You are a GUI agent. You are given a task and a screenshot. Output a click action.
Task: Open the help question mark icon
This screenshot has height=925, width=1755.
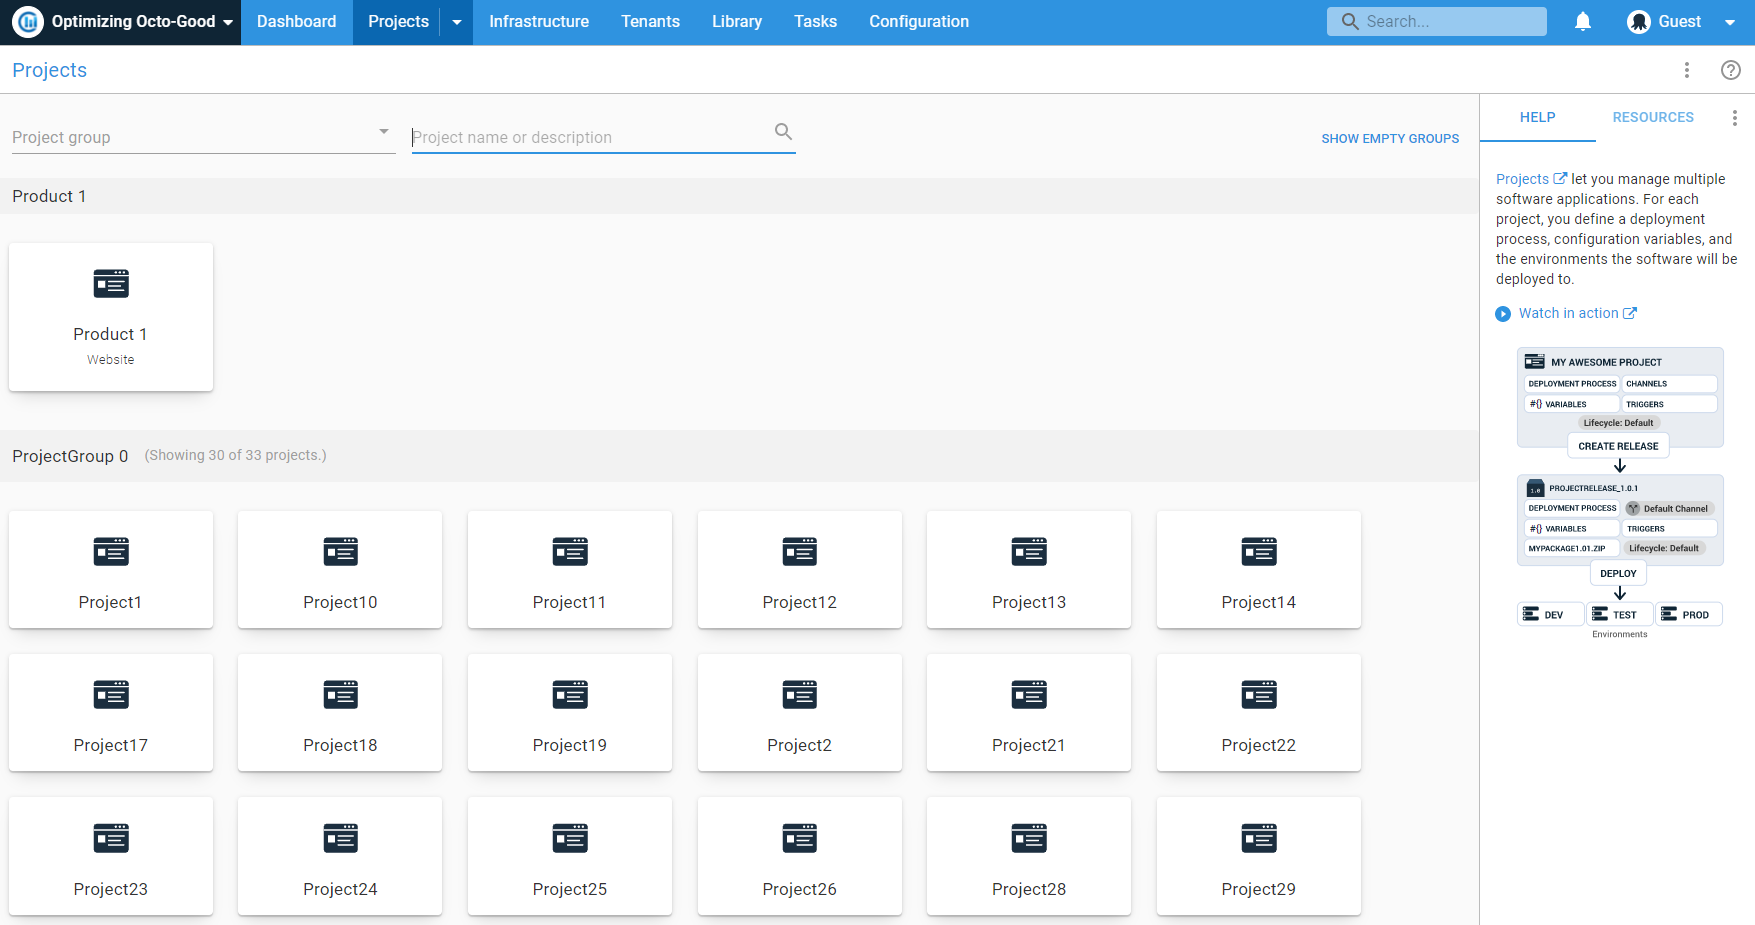point(1732,70)
